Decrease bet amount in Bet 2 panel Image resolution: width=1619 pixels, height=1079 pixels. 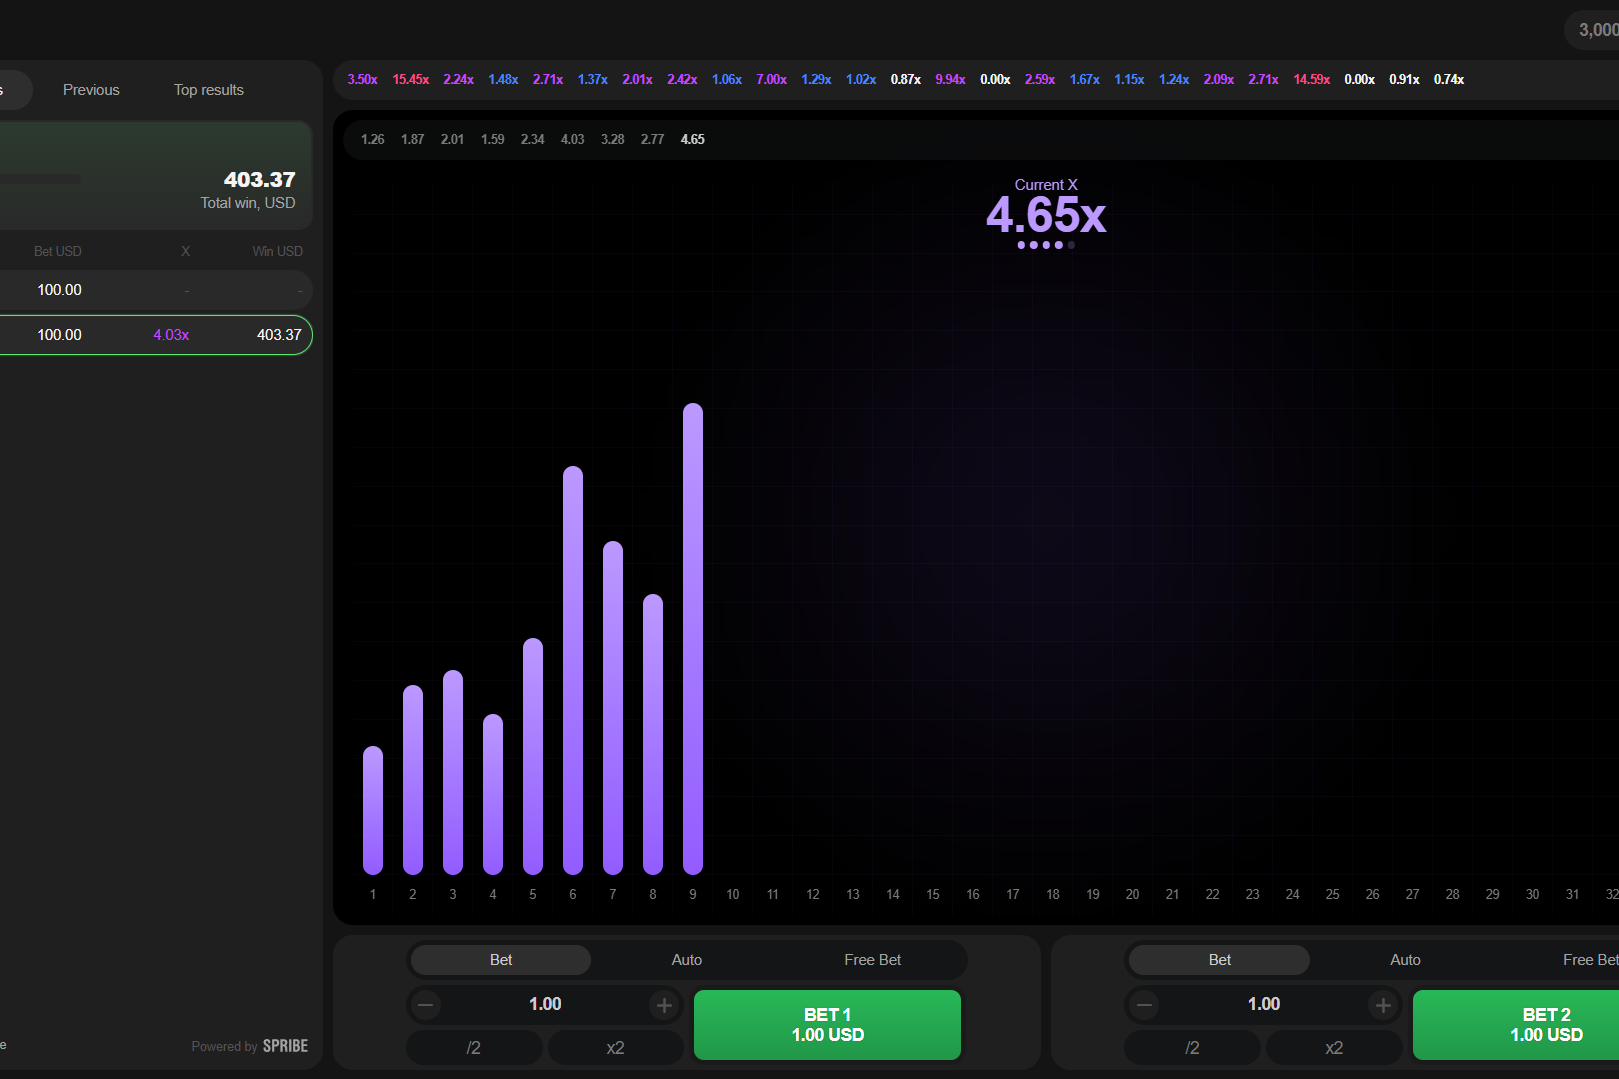(1145, 1005)
